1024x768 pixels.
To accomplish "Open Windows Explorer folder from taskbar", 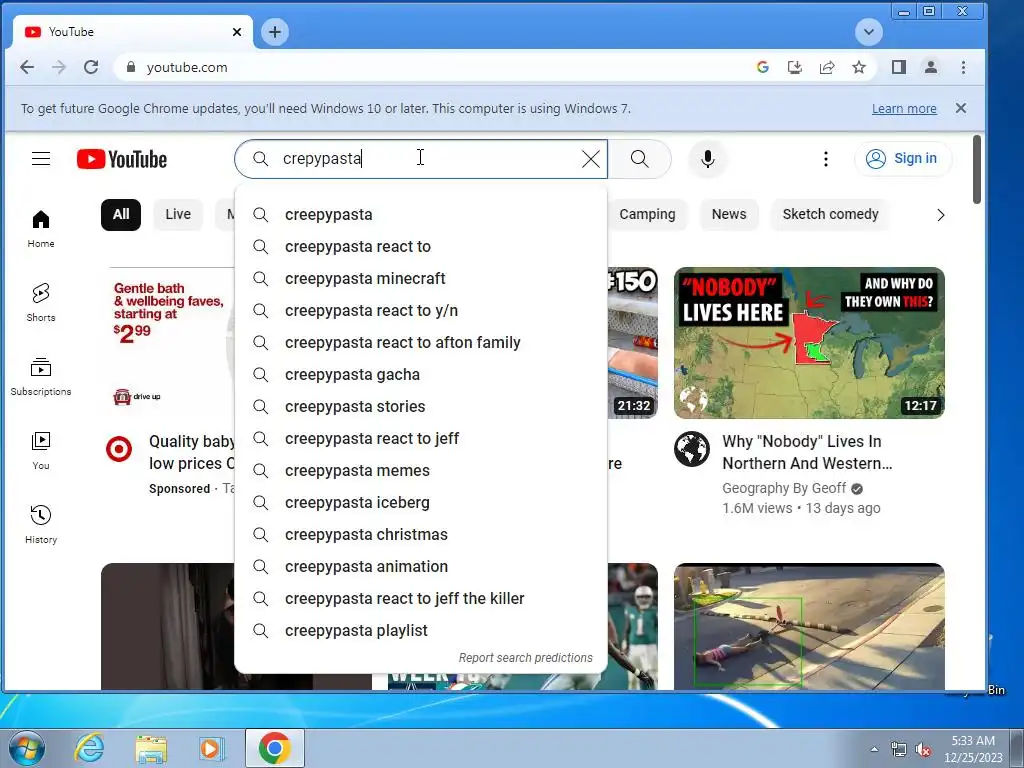I will tap(151, 748).
